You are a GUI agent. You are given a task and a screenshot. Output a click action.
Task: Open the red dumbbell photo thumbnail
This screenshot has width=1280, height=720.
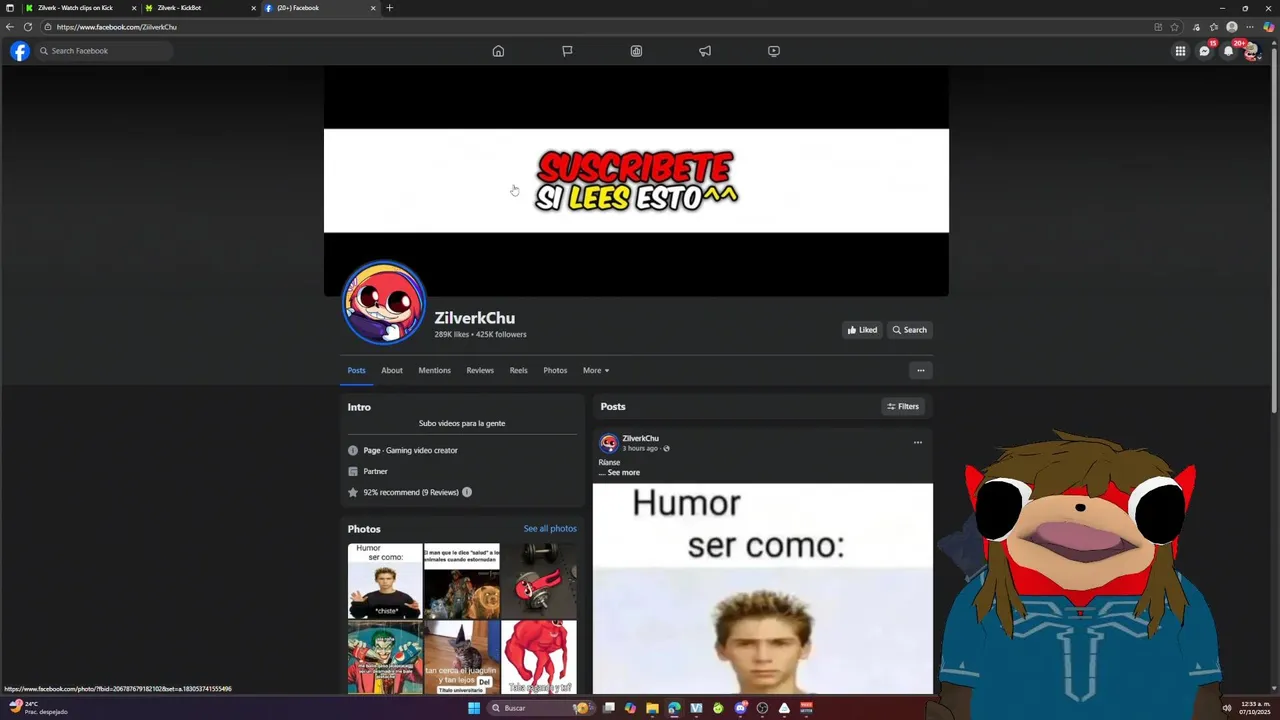pos(539,581)
